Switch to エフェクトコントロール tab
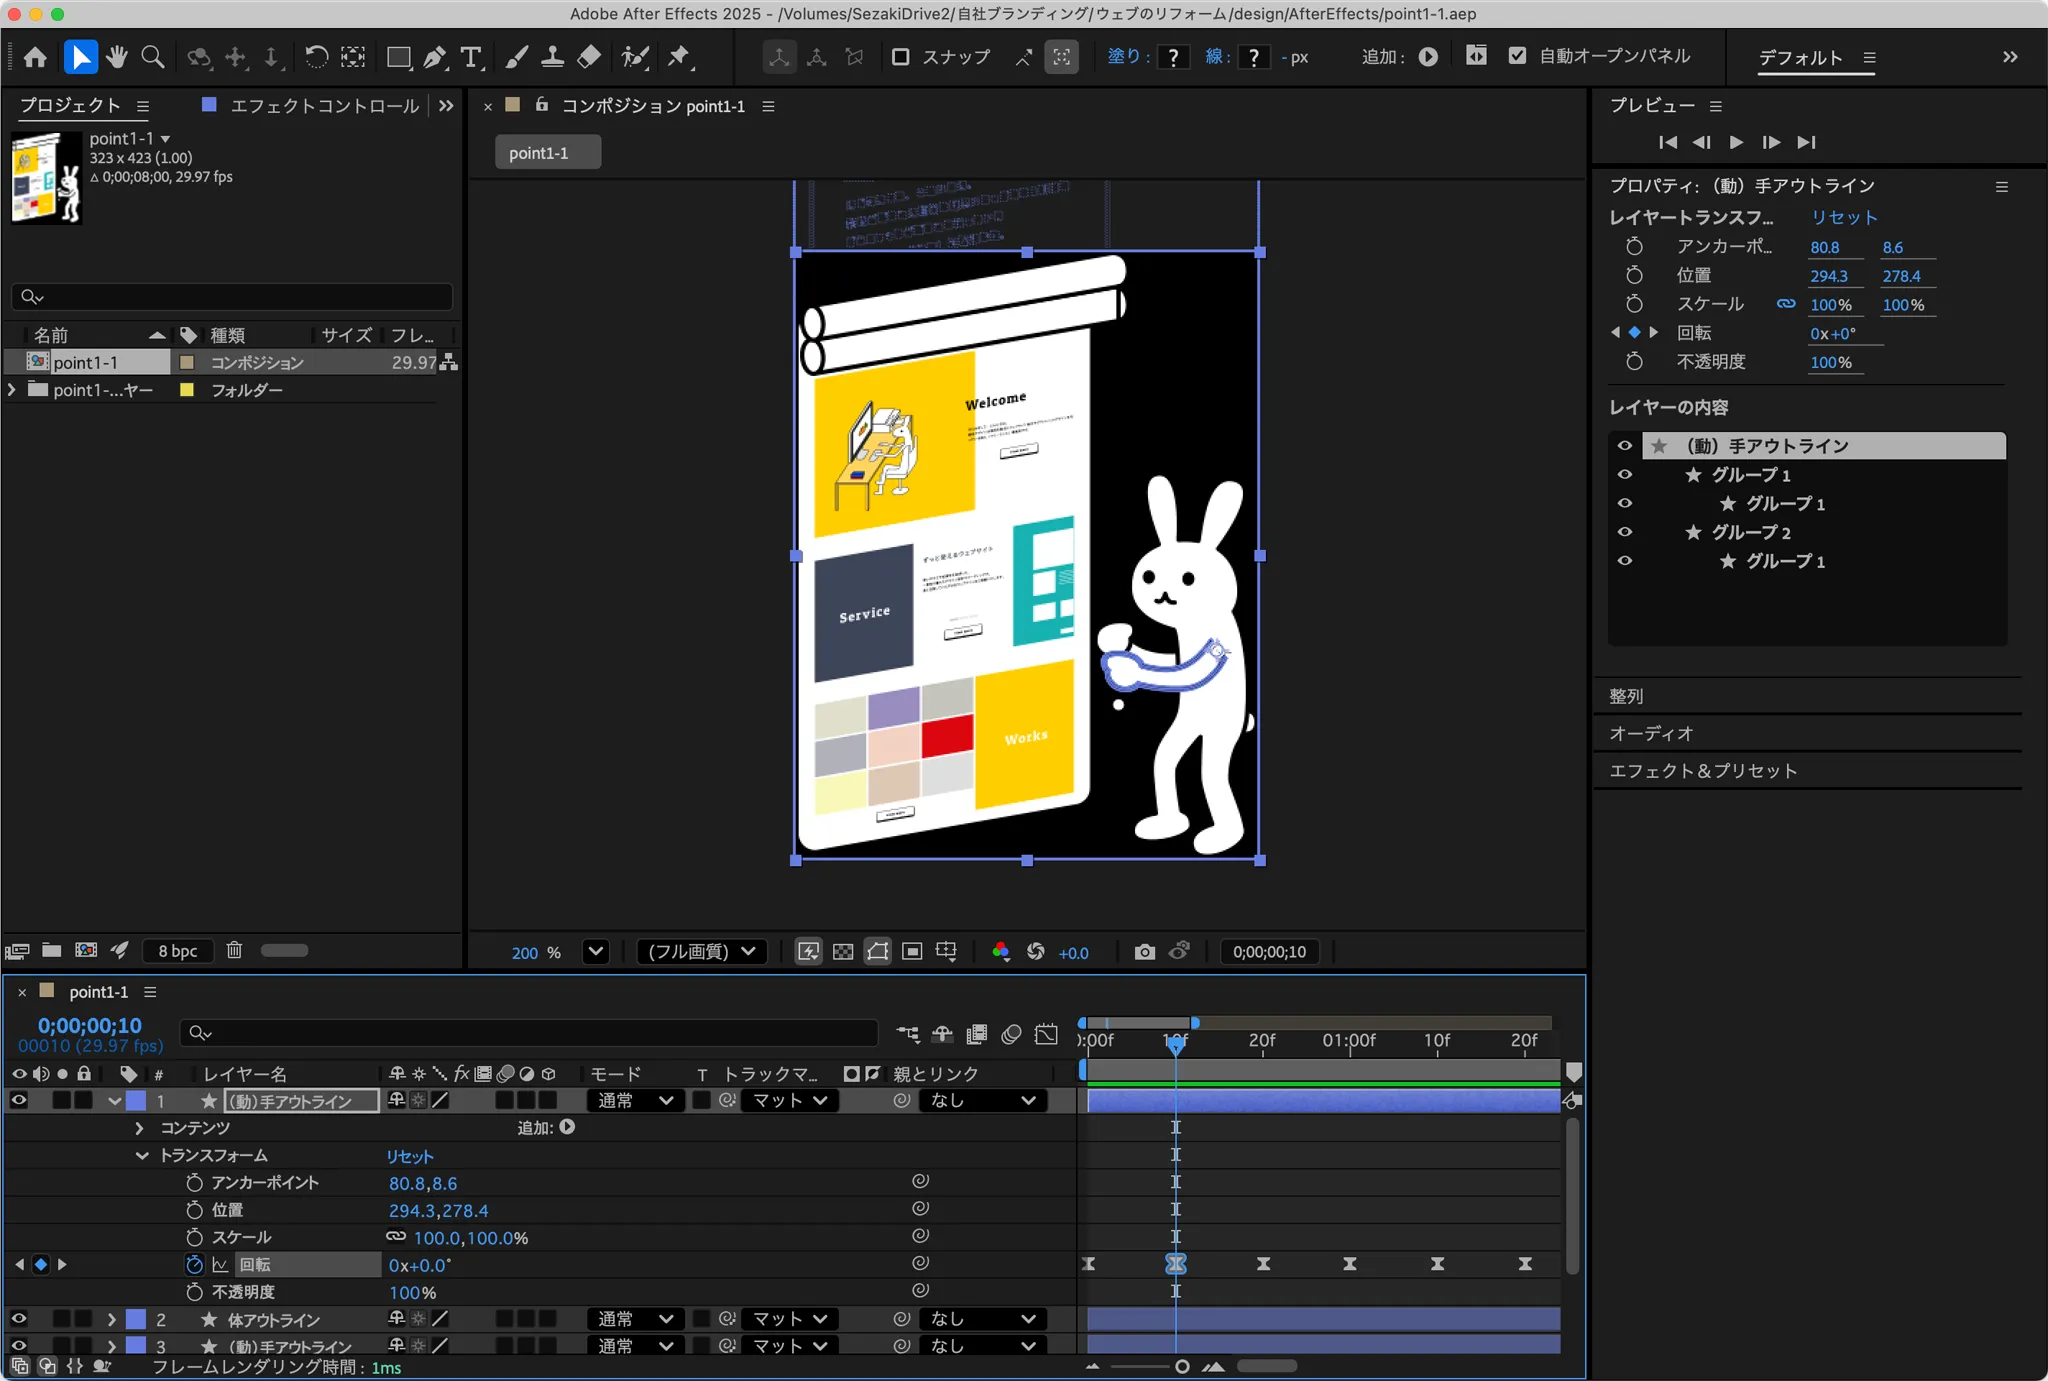This screenshot has height=1381, width=2048. pyautogui.click(x=324, y=105)
